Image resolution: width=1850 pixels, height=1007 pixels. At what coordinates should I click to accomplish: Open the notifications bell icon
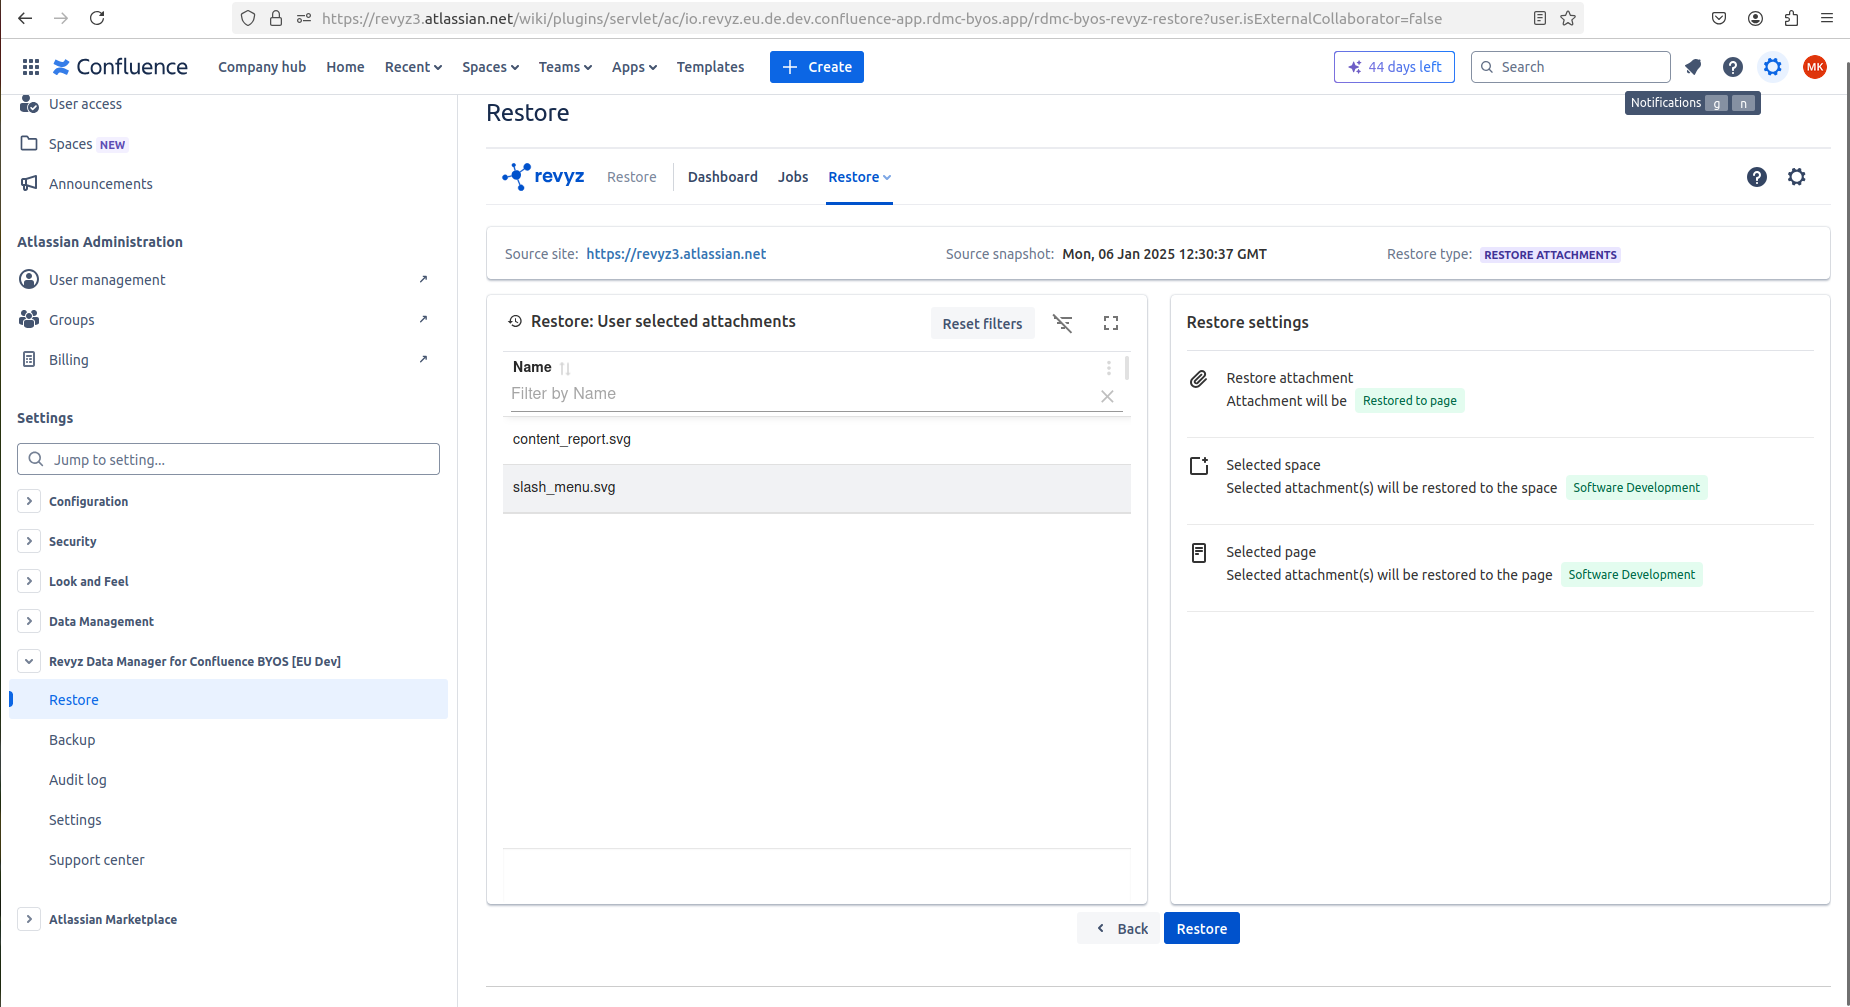[1693, 67]
